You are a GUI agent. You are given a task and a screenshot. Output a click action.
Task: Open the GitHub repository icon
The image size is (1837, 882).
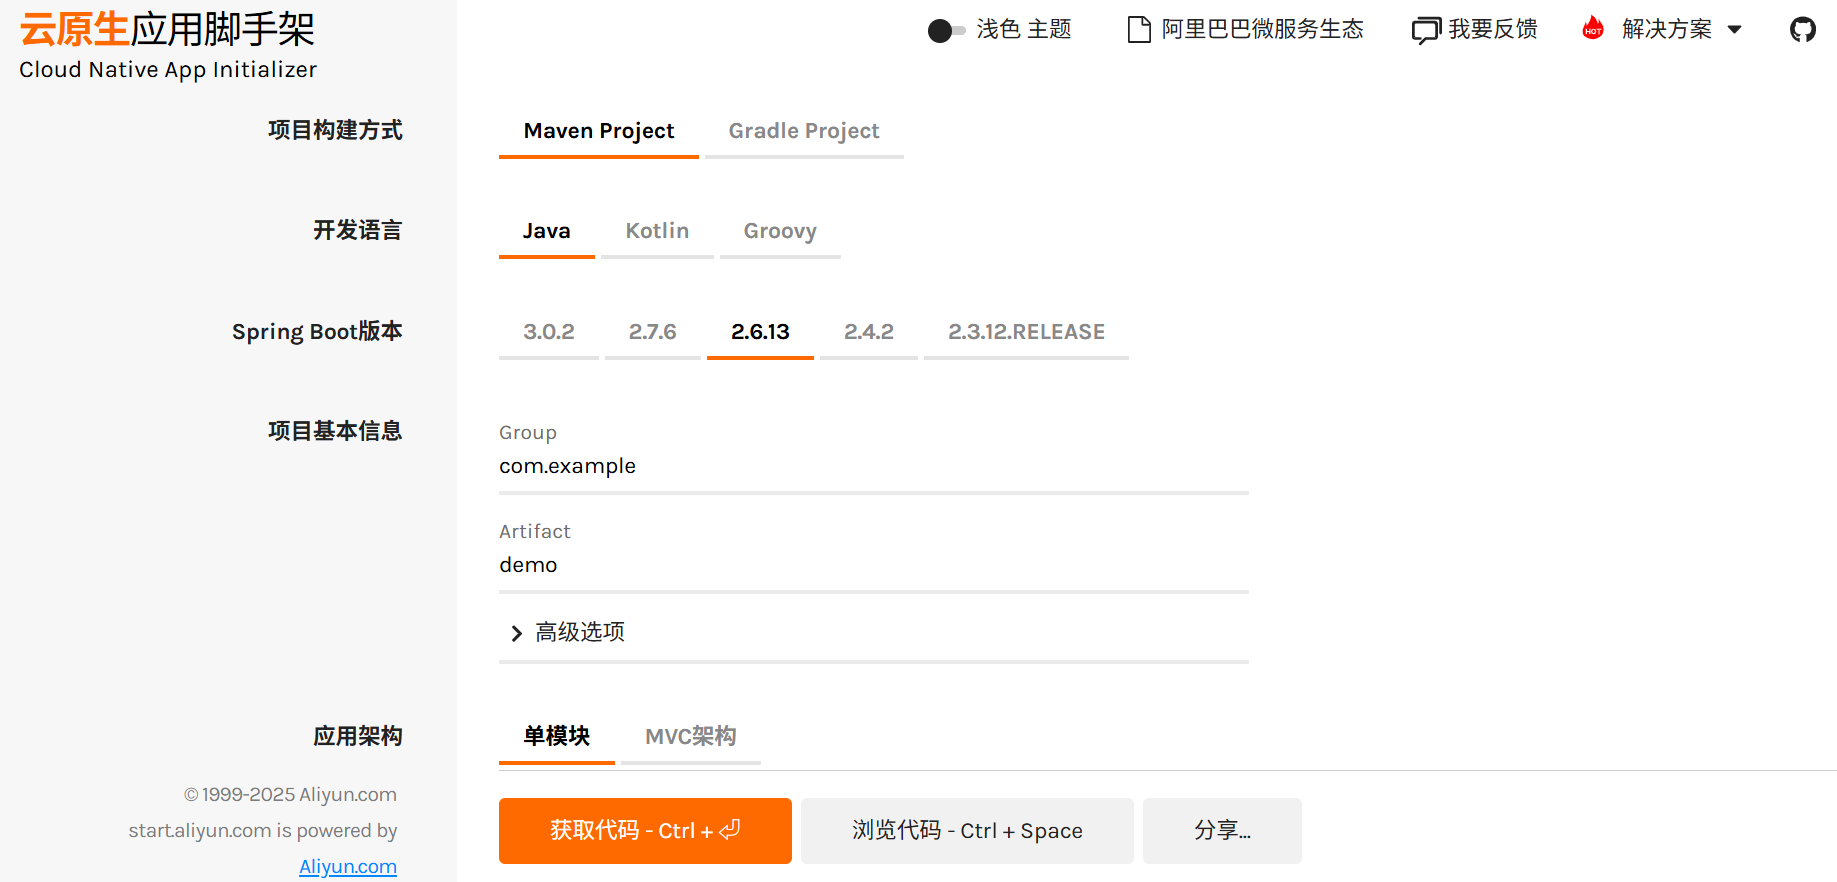coord(1803,30)
